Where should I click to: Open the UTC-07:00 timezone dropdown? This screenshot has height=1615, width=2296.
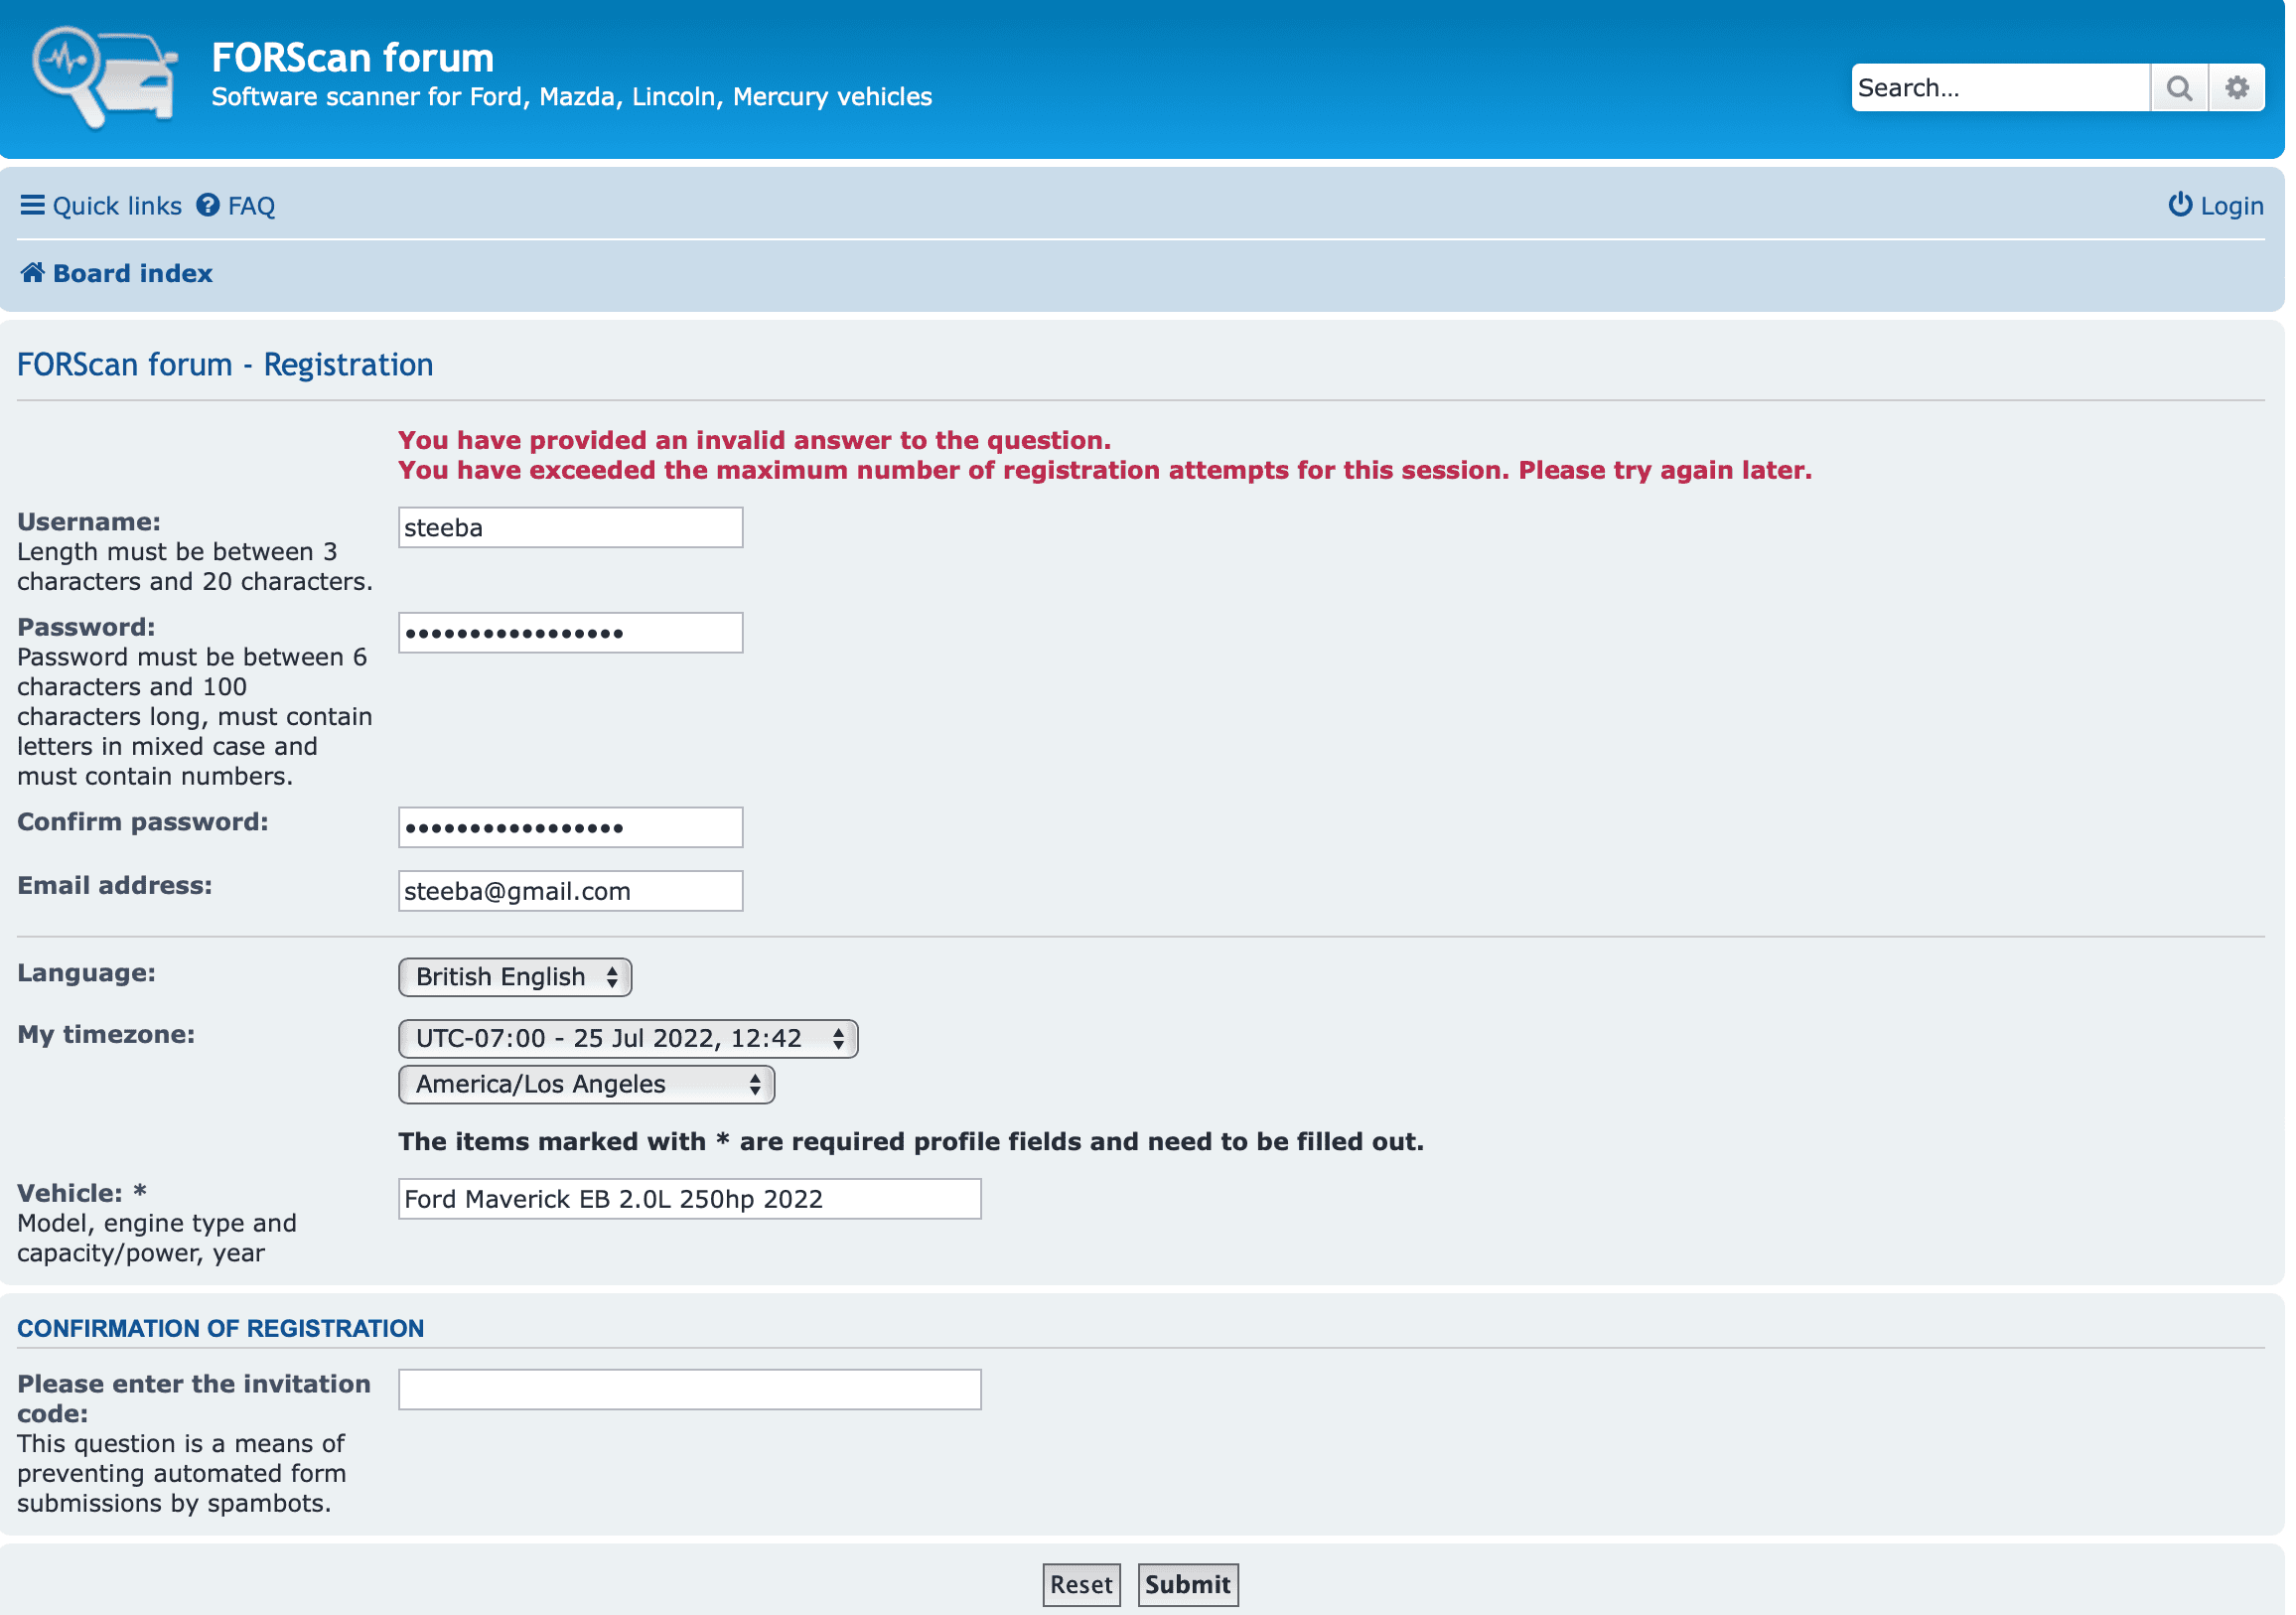point(628,1039)
